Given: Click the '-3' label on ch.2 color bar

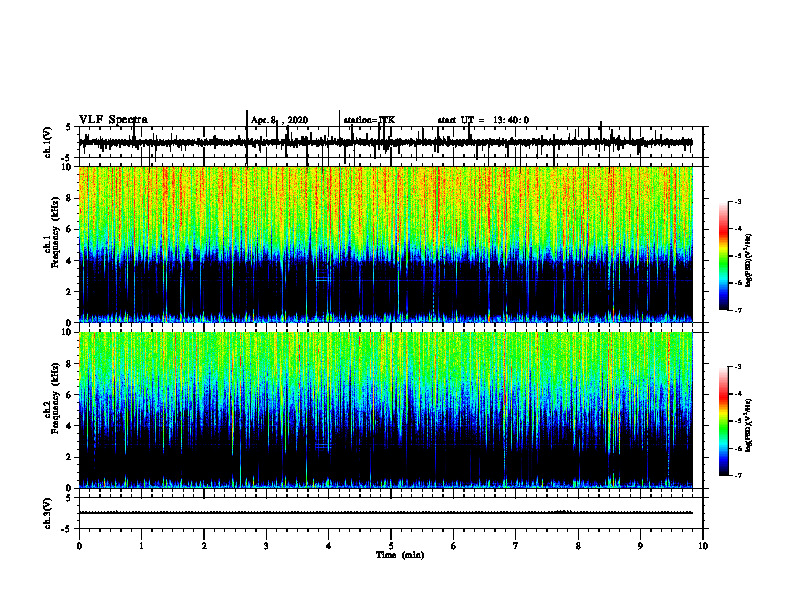Looking at the screenshot, I should click(738, 367).
